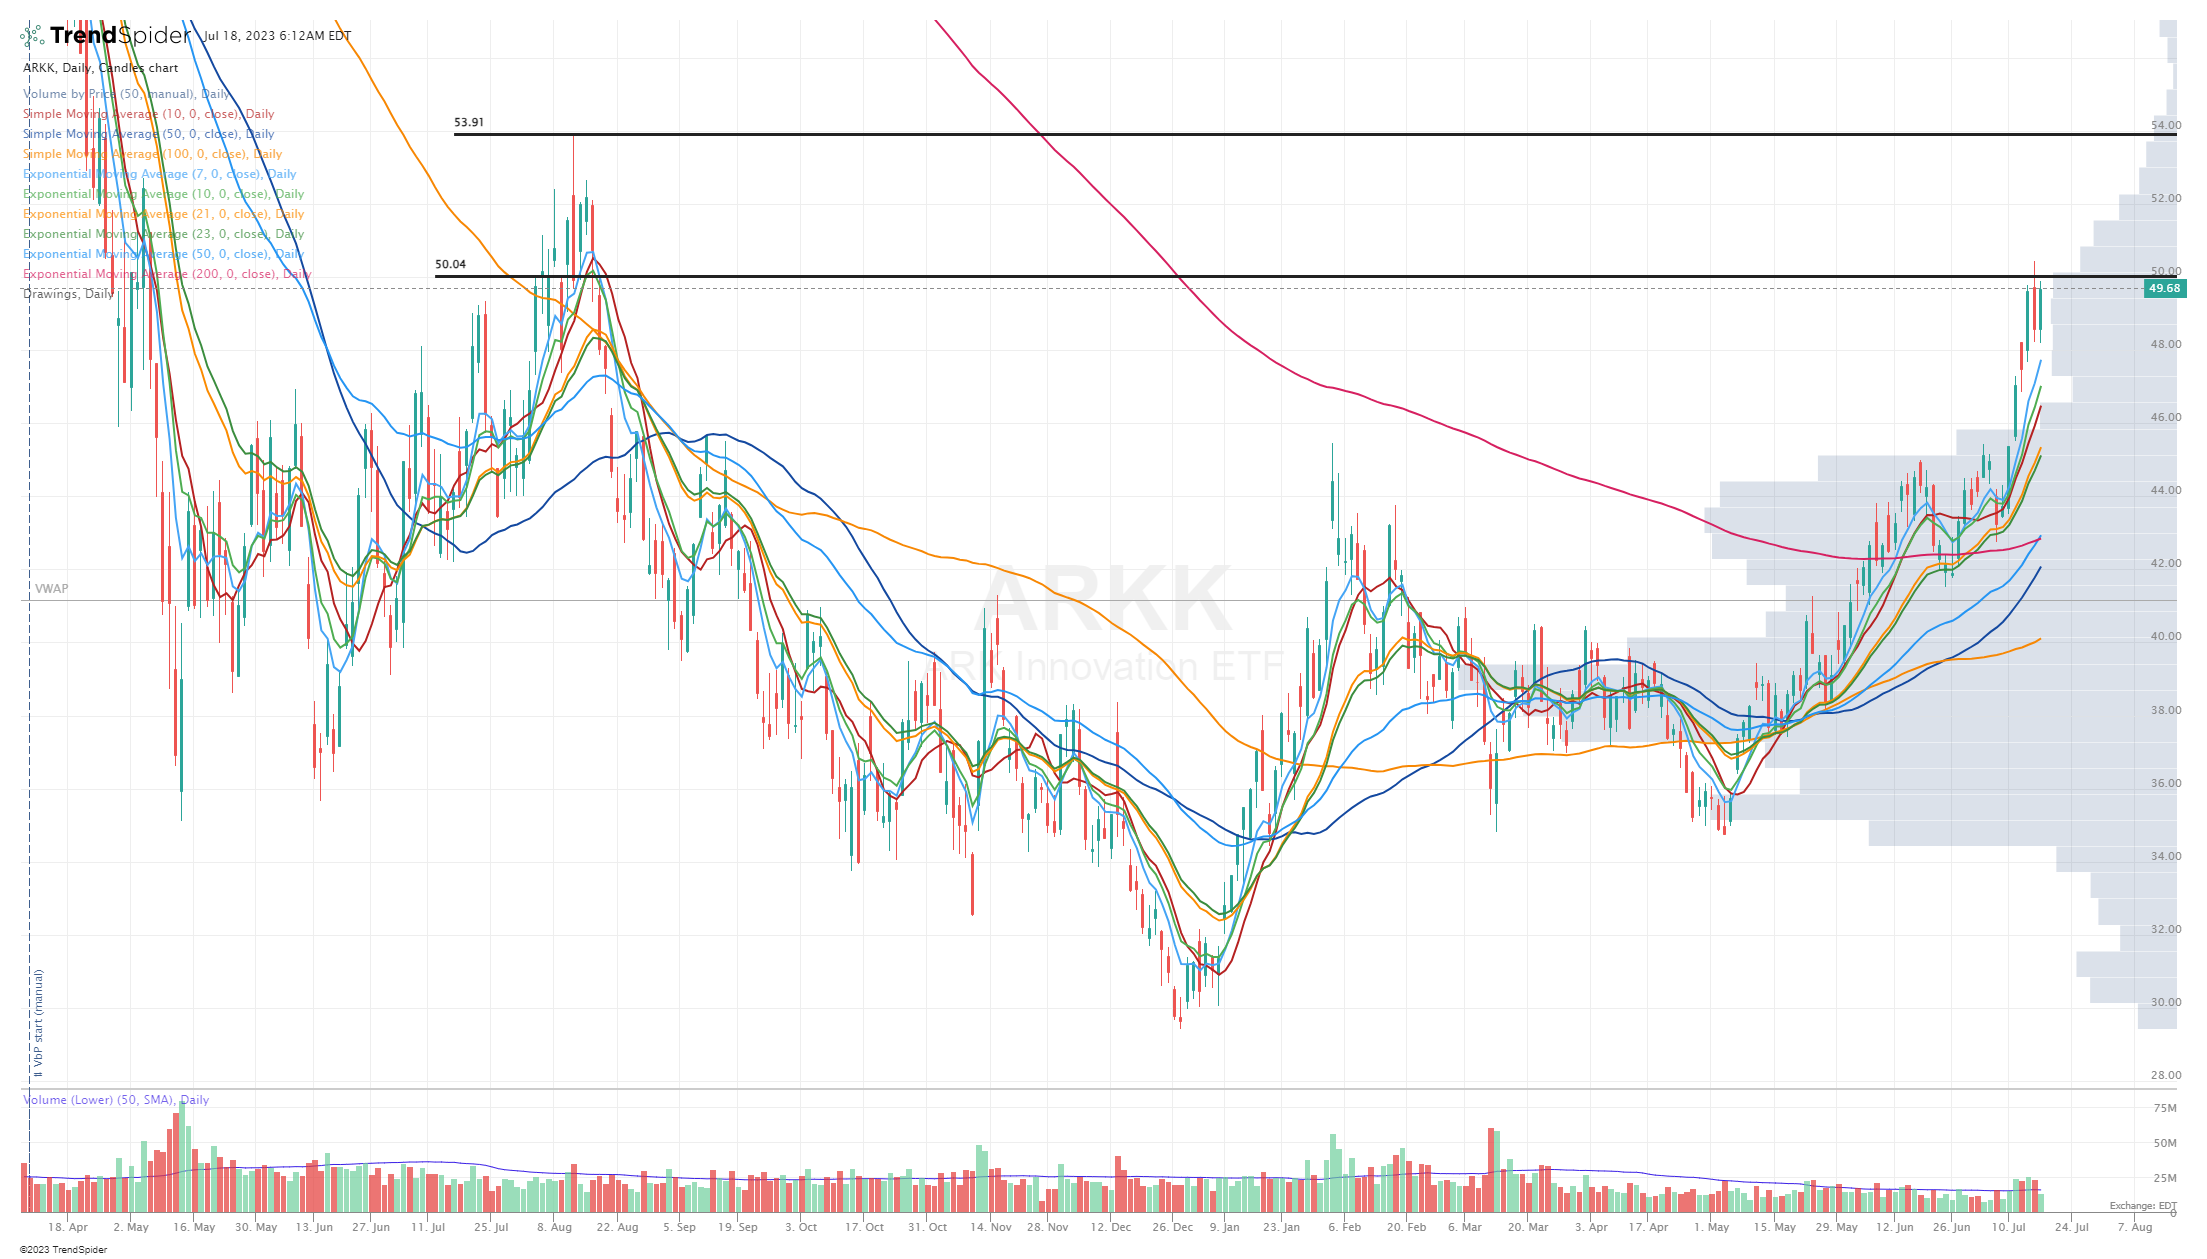Click the 50M volume axis label

point(2165,1144)
